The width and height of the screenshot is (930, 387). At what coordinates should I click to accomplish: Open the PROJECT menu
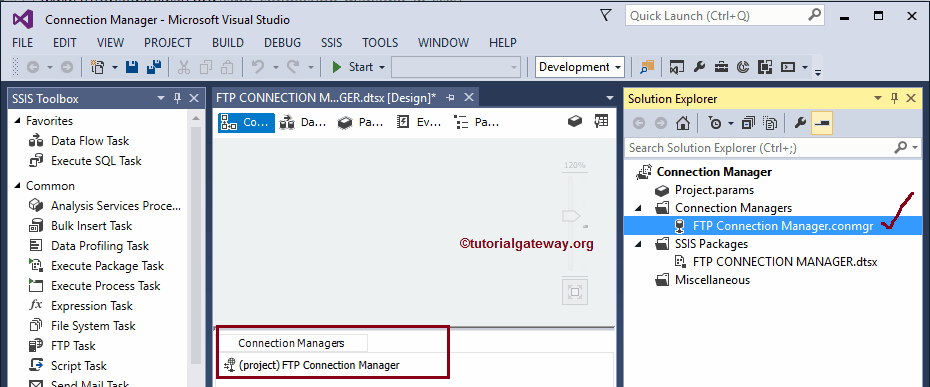coord(168,43)
